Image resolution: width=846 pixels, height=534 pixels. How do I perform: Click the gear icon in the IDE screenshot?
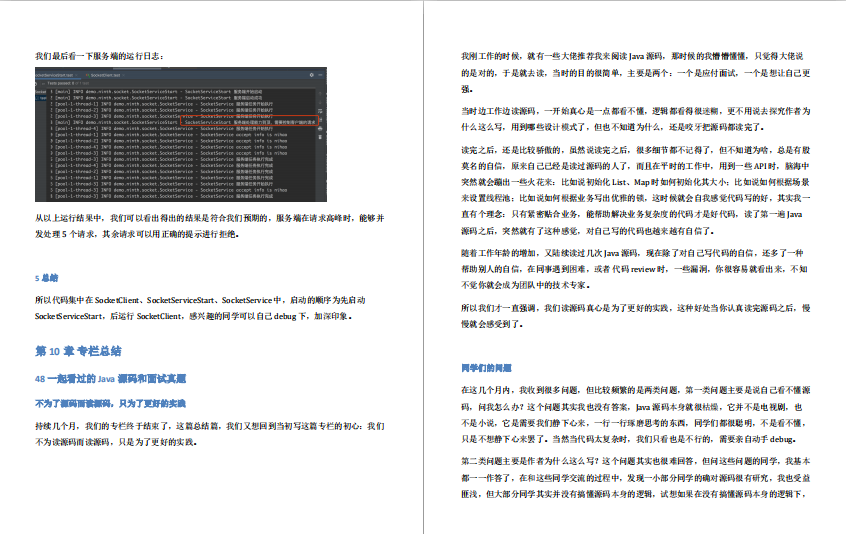tap(311, 75)
